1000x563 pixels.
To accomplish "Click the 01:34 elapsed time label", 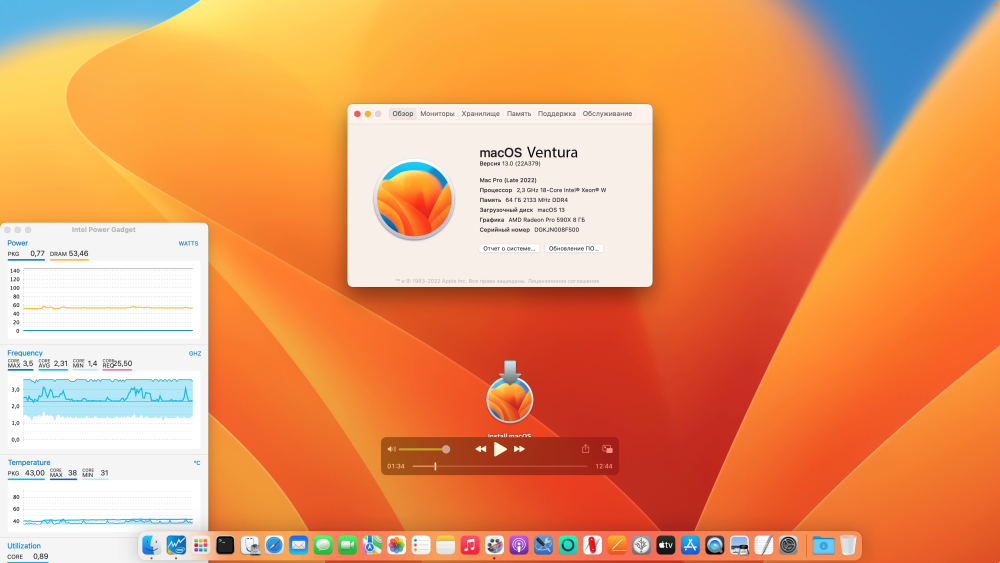I will pyautogui.click(x=396, y=466).
